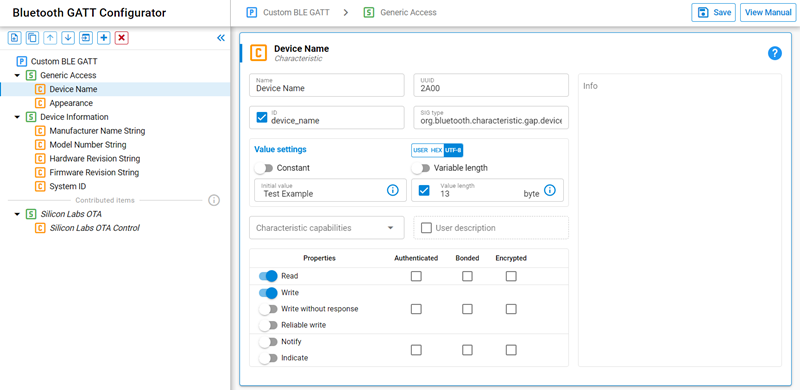The width and height of the screenshot is (800, 390).
Task: Enable the Constant value toggle
Action: pyautogui.click(x=263, y=168)
